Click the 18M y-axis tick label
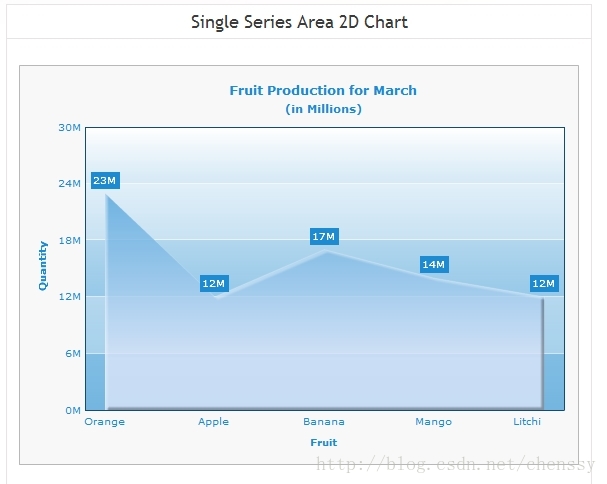Image resolution: width=607 pixels, height=484 pixels. coord(70,240)
